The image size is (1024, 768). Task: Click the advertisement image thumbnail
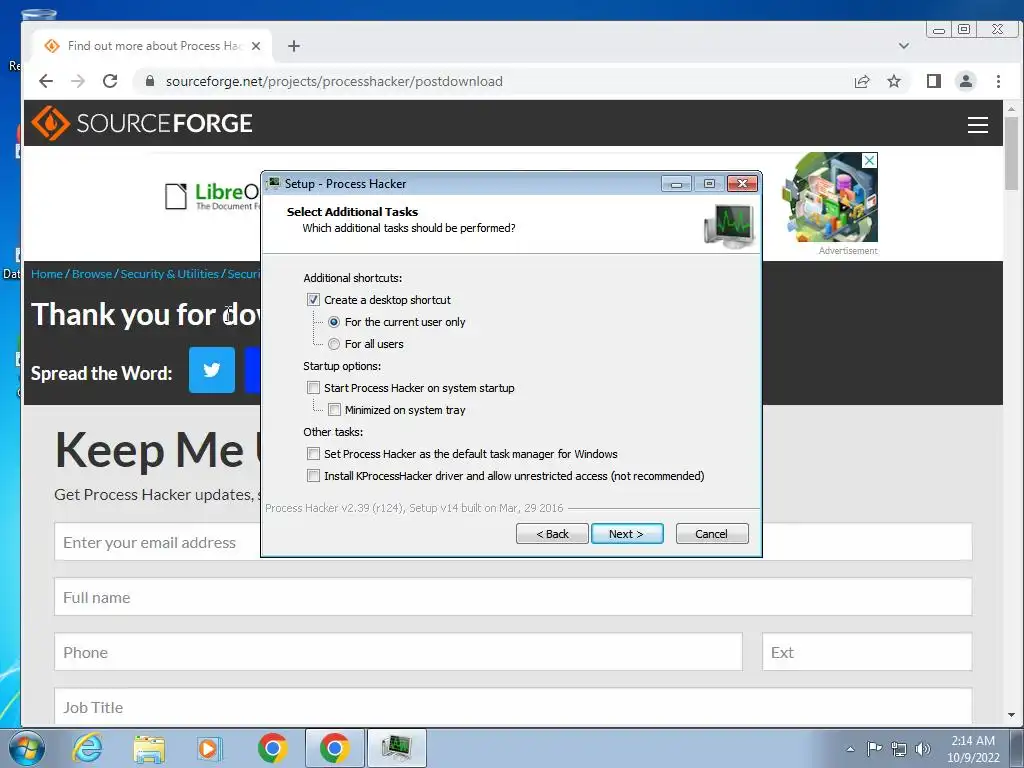(x=829, y=197)
